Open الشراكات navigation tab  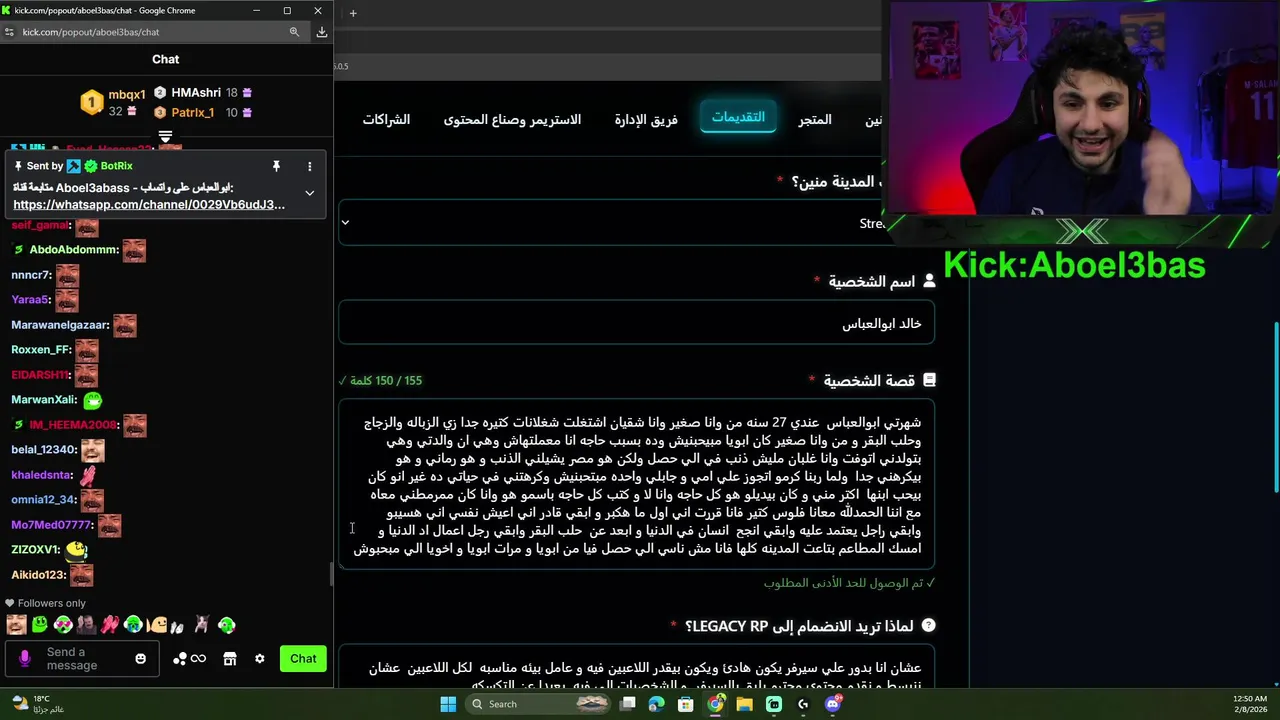(386, 120)
